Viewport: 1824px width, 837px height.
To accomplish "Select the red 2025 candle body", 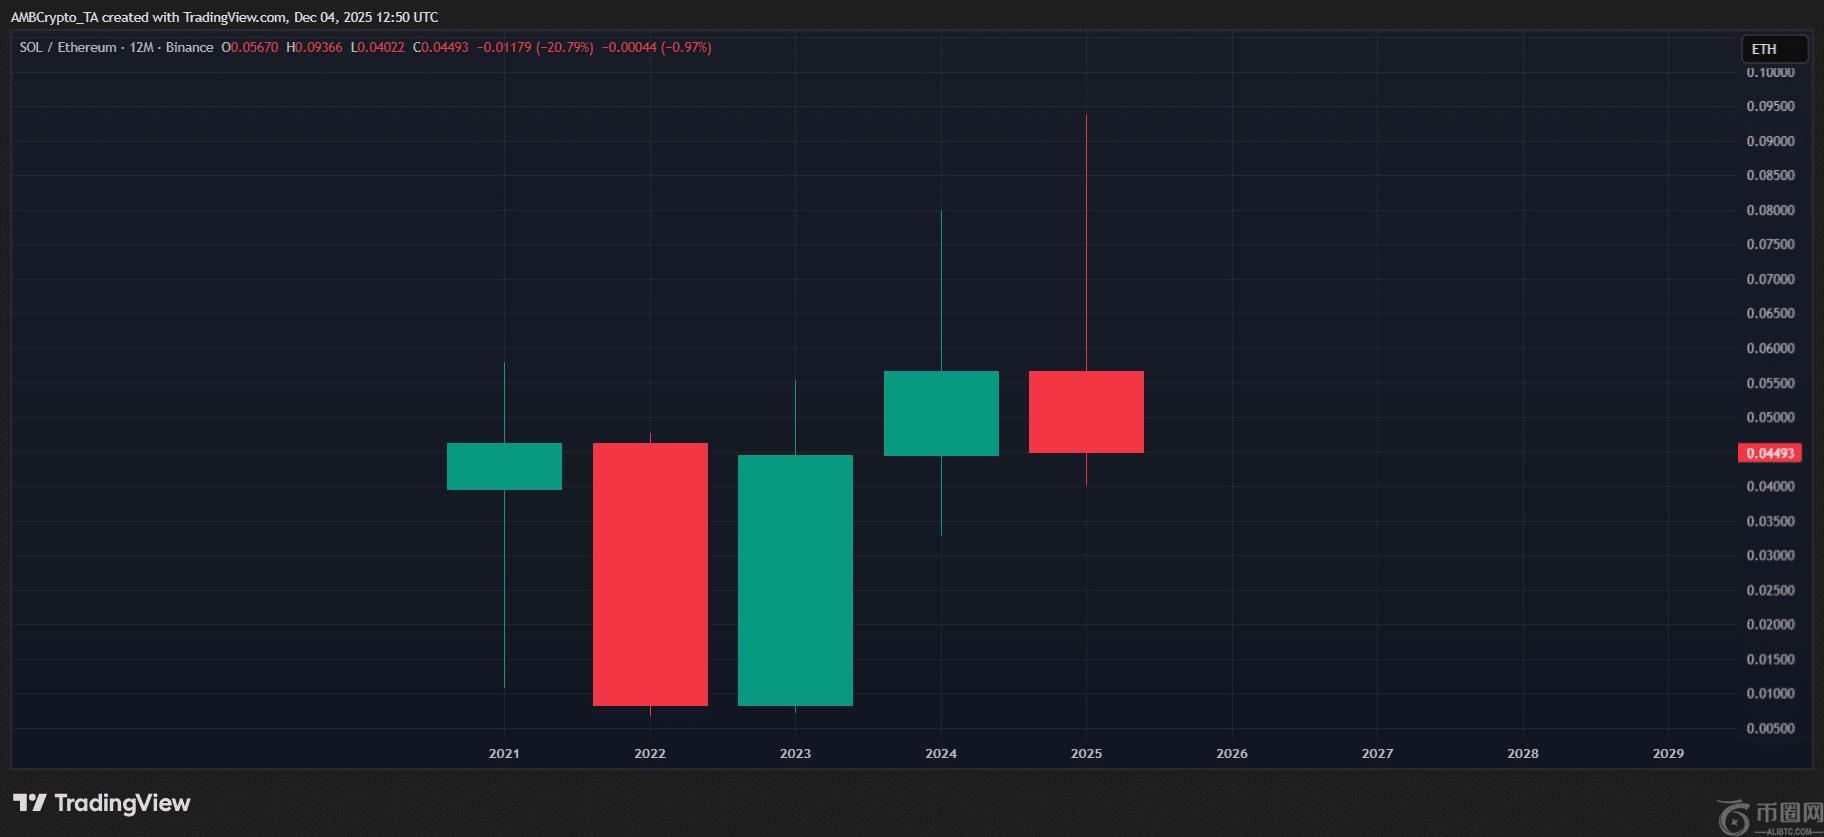I will click(x=1086, y=412).
